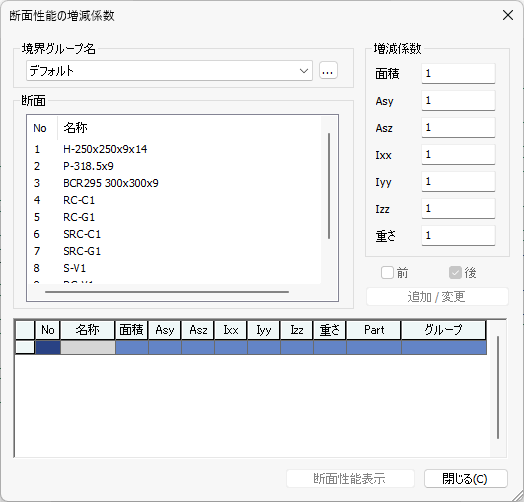This screenshot has width=524, height=502.
Task: Toggle the 後 checkbox
Action: (x=455, y=273)
